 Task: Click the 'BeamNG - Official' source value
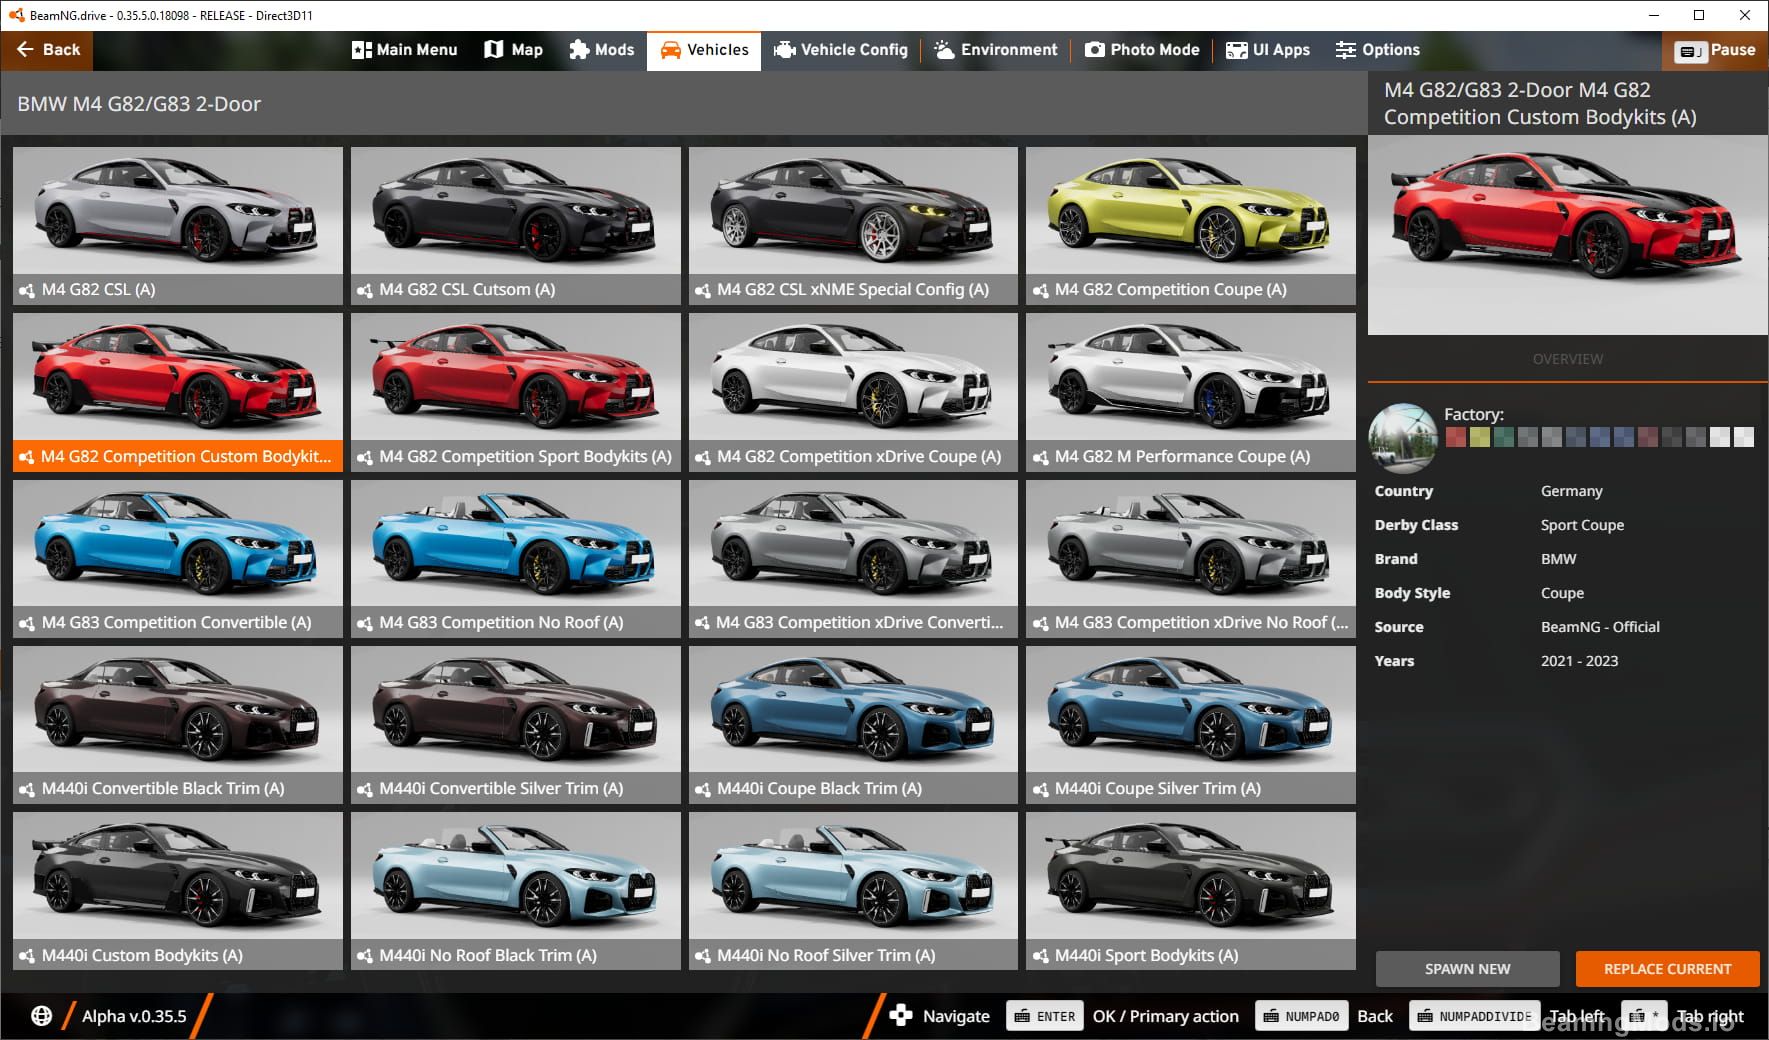[1600, 627]
